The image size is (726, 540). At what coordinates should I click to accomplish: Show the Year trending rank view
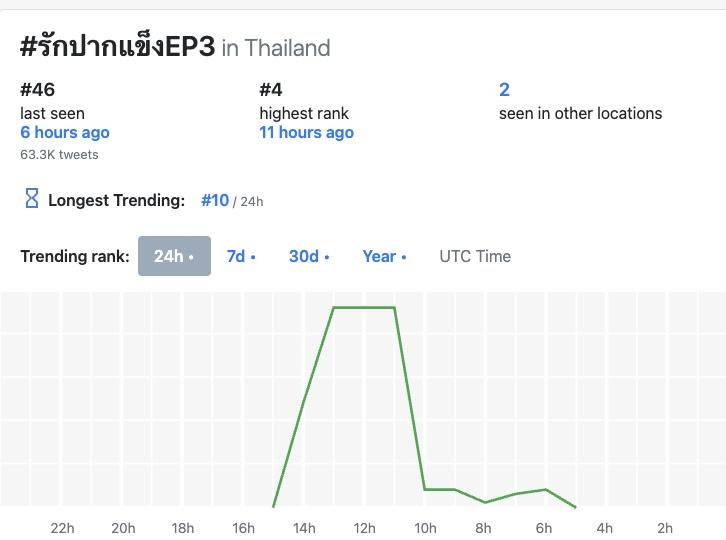coord(384,256)
